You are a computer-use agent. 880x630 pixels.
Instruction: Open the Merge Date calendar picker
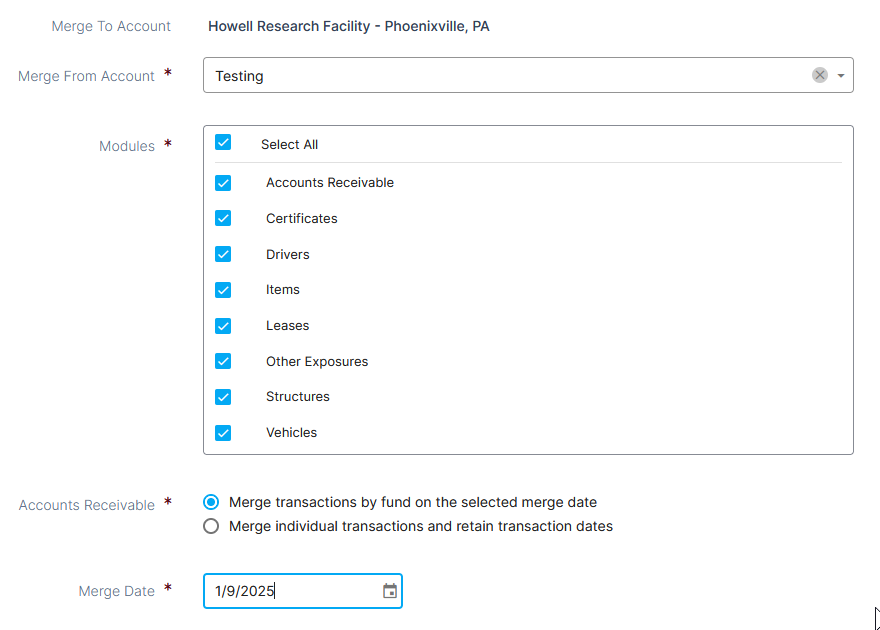pos(389,591)
